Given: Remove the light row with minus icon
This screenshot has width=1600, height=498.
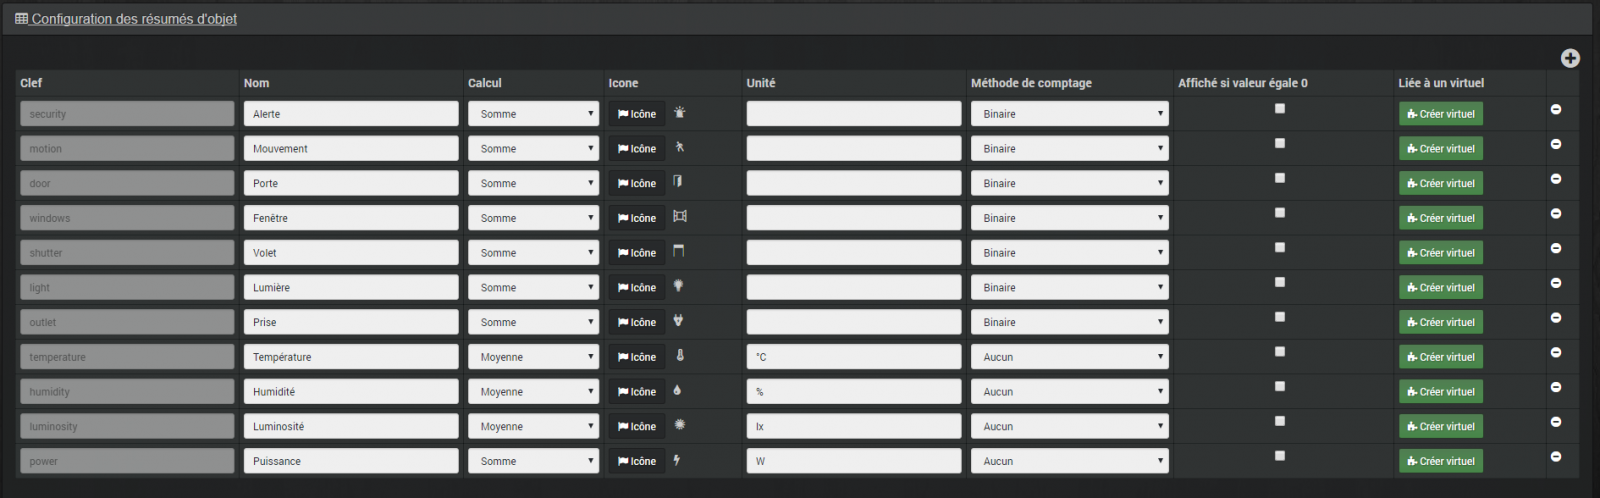Looking at the screenshot, I should [1556, 283].
